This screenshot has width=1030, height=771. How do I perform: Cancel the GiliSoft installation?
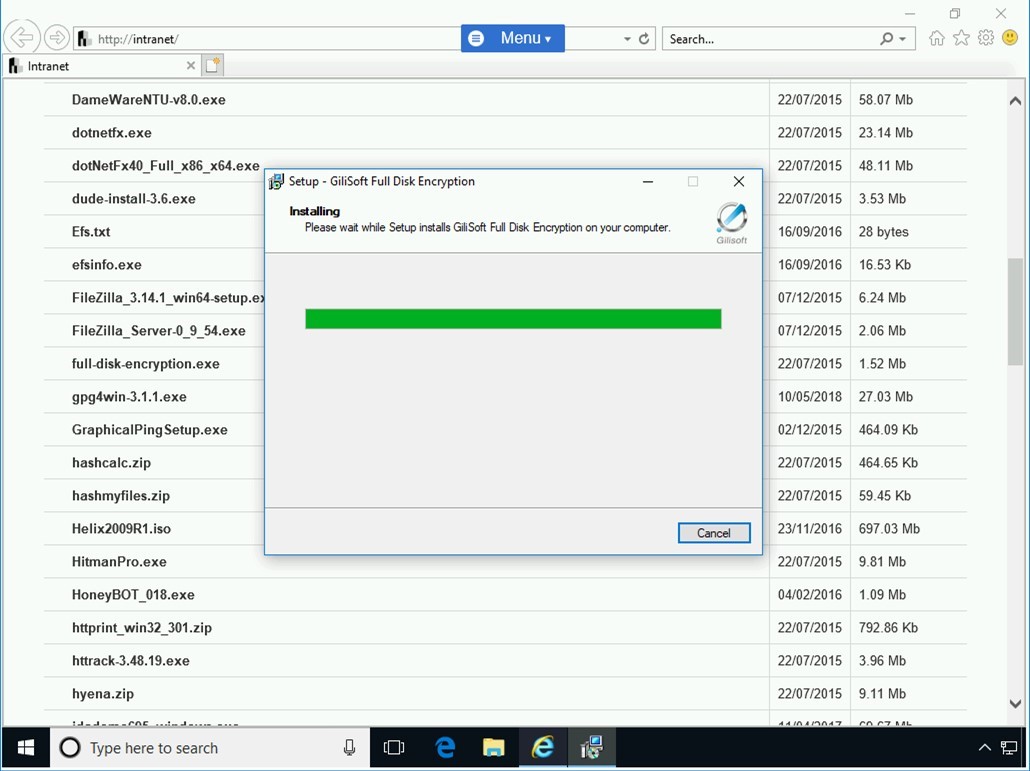tap(713, 533)
